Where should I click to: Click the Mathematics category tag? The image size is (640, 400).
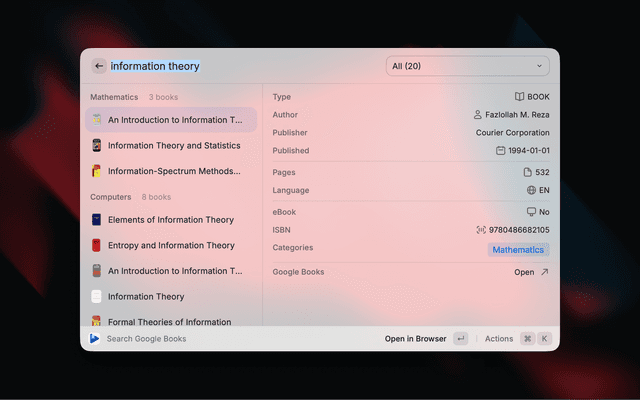point(518,250)
